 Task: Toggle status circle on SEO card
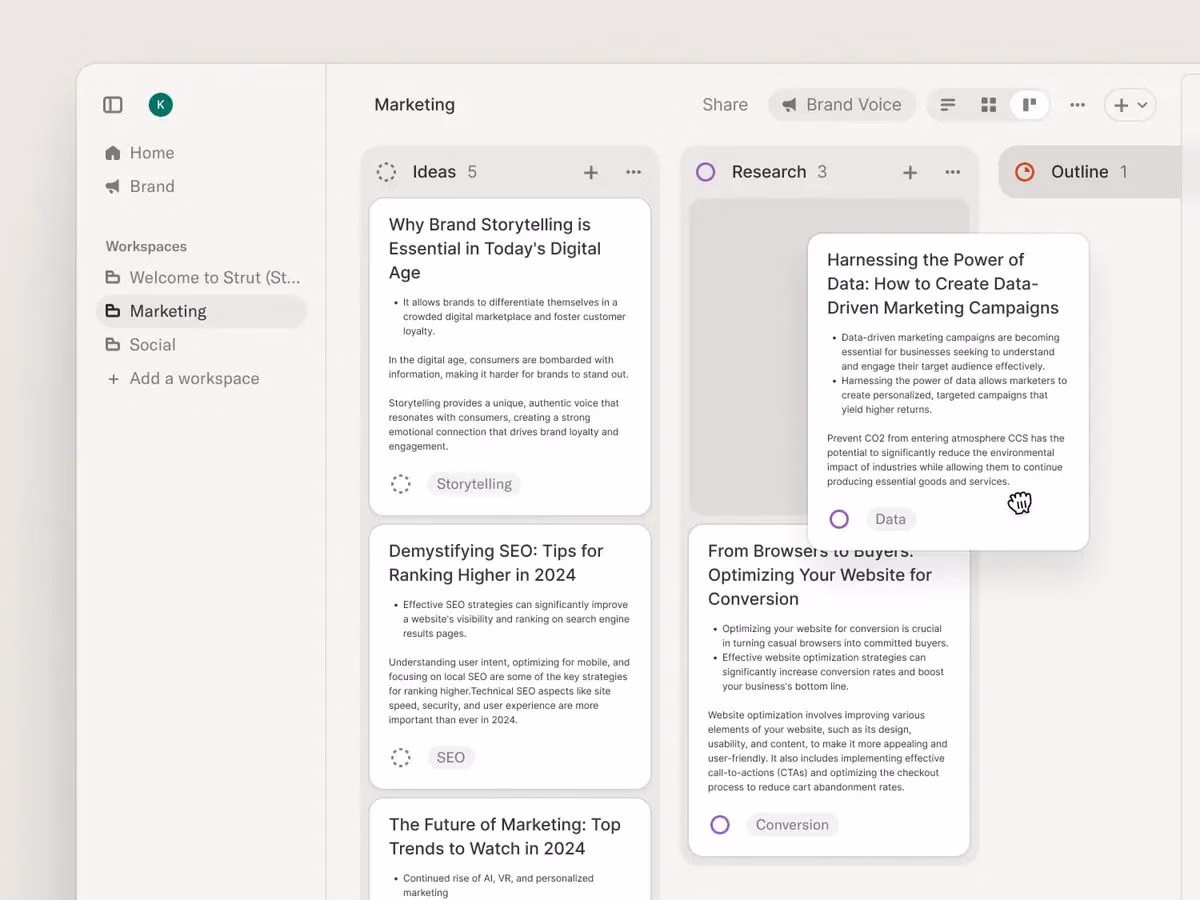click(x=401, y=758)
